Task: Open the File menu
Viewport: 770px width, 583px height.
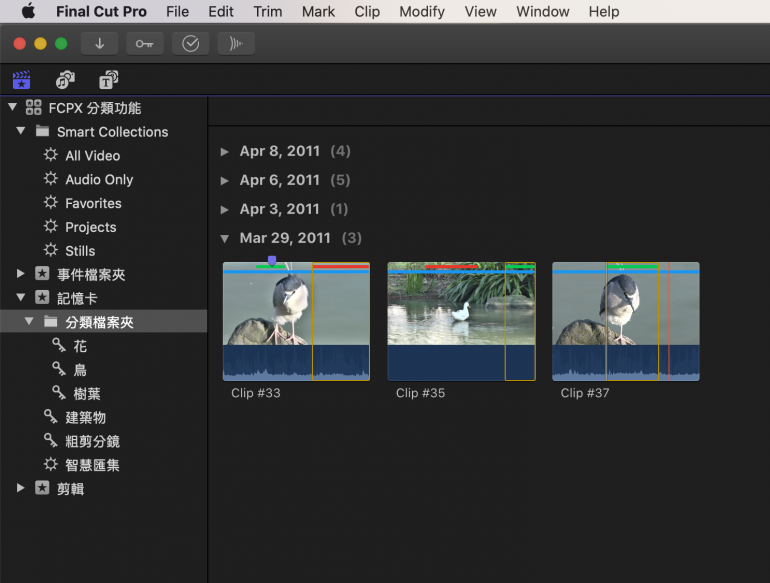Action: 177,11
